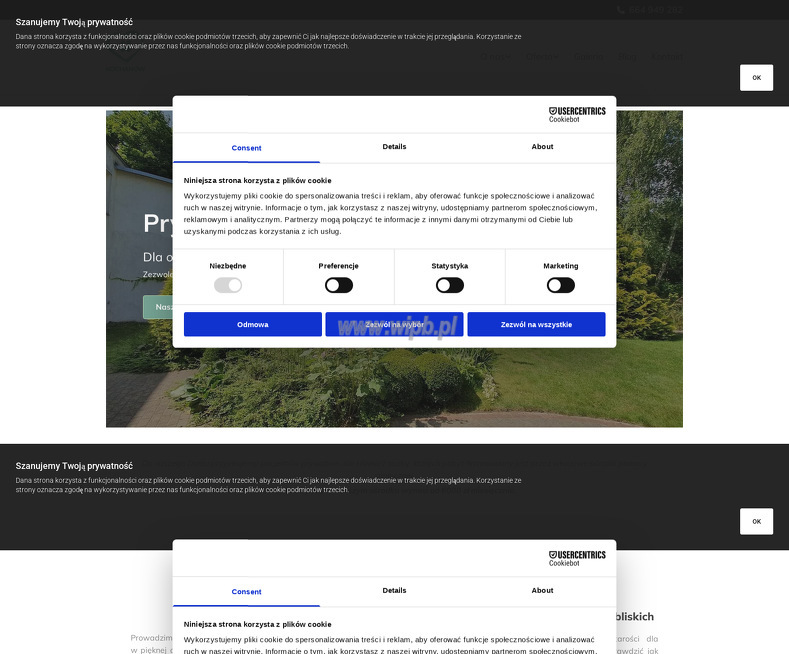
Task: Click the green hero button behind the dialog
Action: (157, 307)
